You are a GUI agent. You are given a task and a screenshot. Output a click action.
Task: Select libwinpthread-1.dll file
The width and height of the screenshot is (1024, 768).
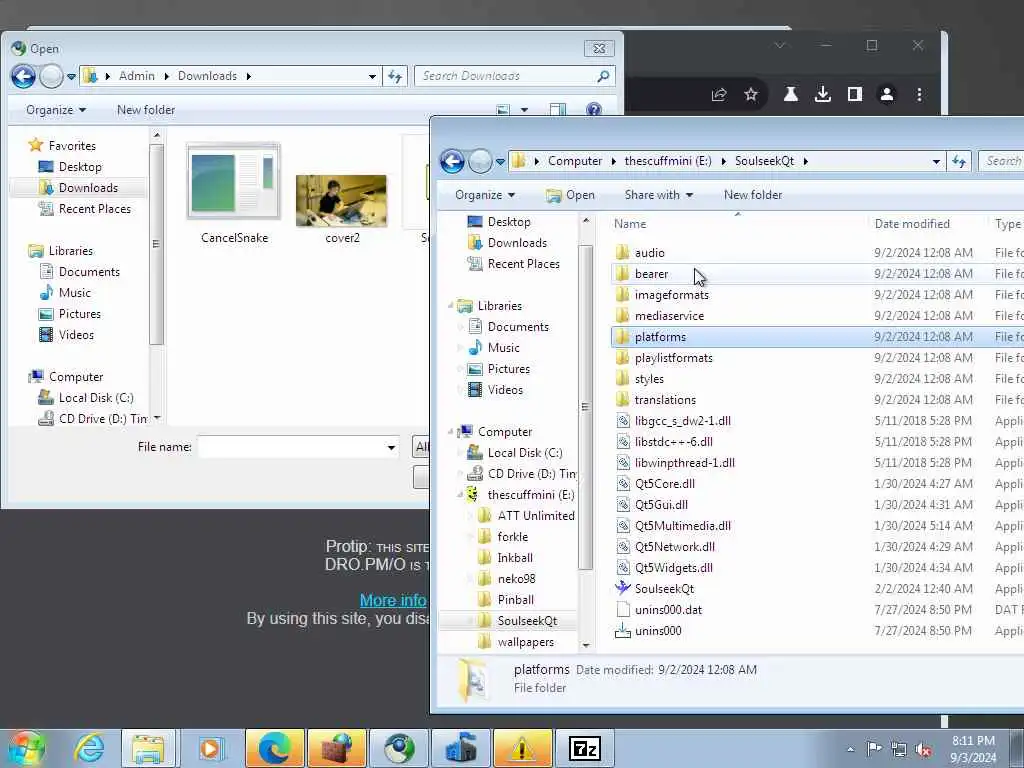tap(684, 463)
